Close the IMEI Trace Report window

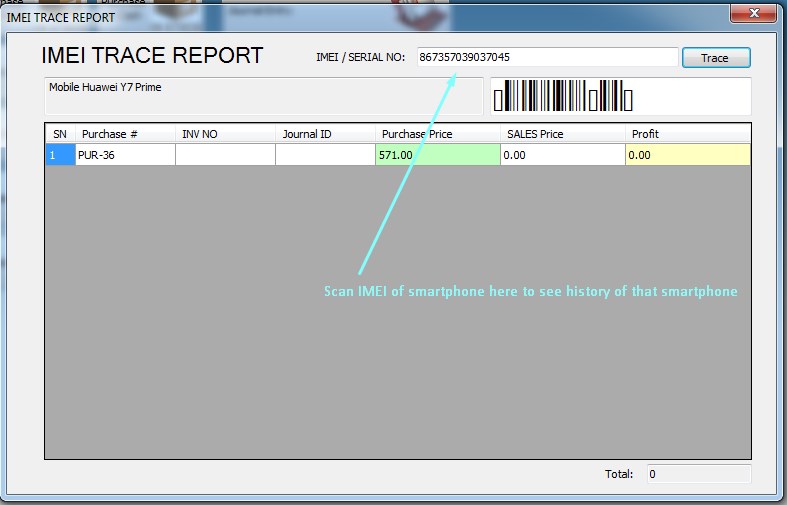click(x=753, y=13)
